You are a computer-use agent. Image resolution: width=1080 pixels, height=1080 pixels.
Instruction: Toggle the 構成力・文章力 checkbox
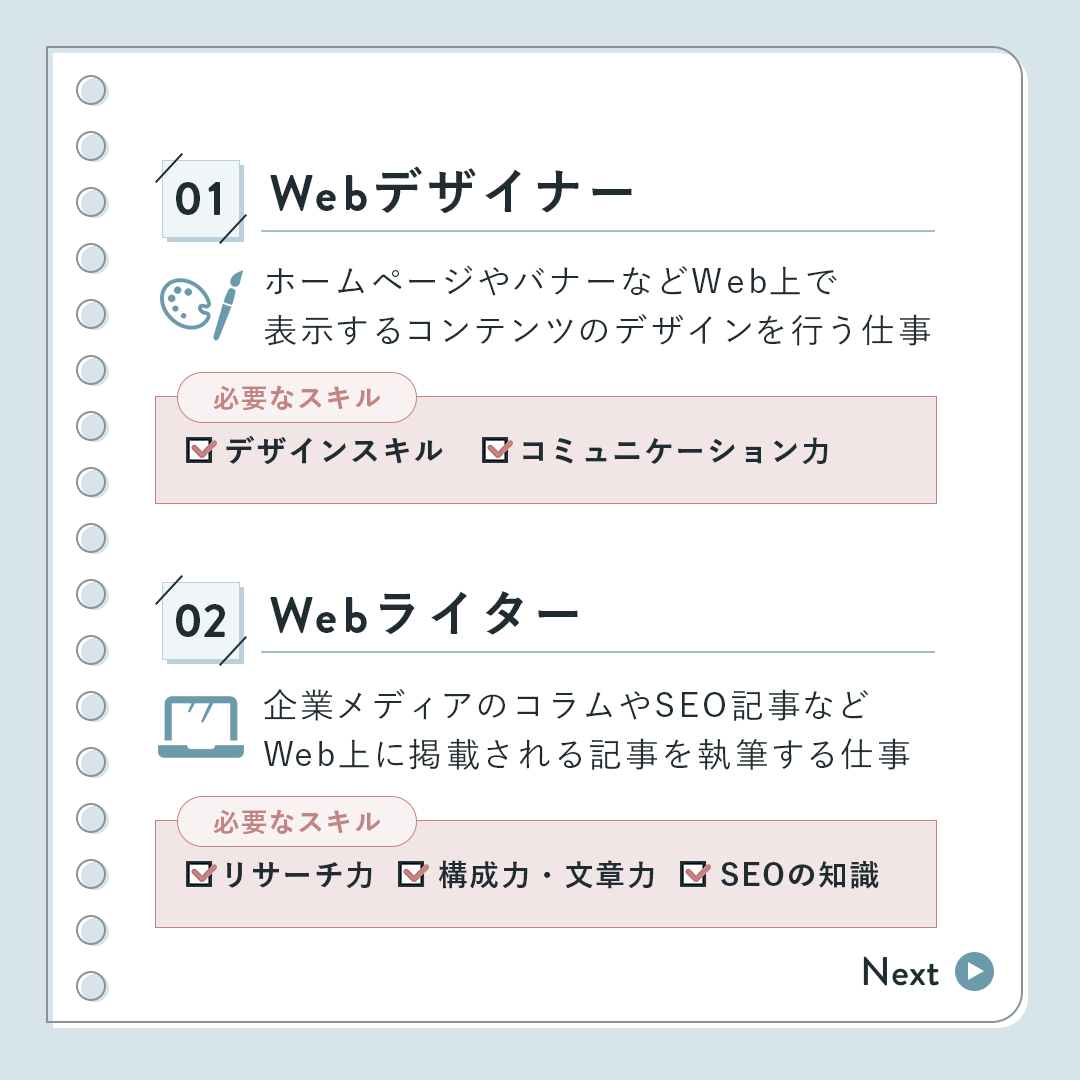point(412,874)
